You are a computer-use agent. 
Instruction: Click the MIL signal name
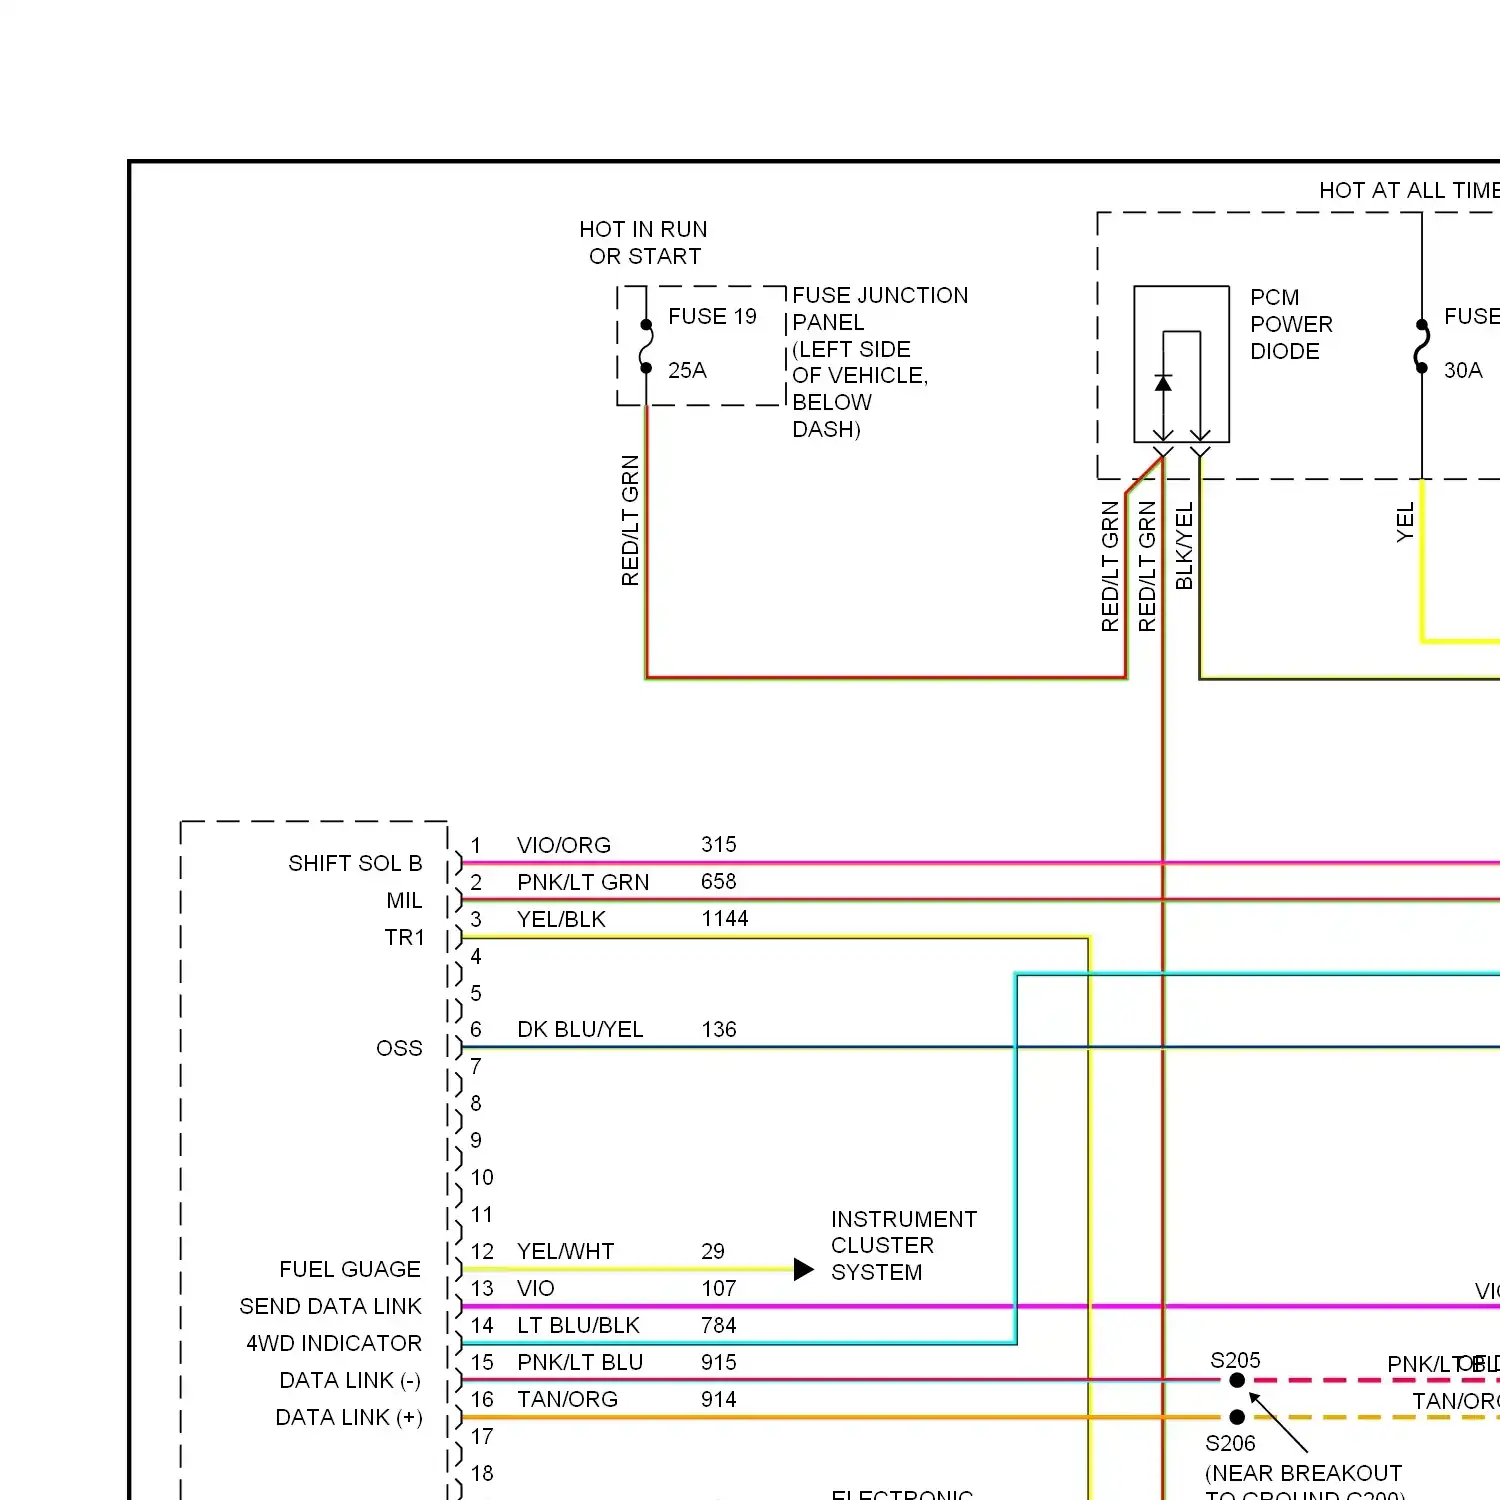click(404, 900)
